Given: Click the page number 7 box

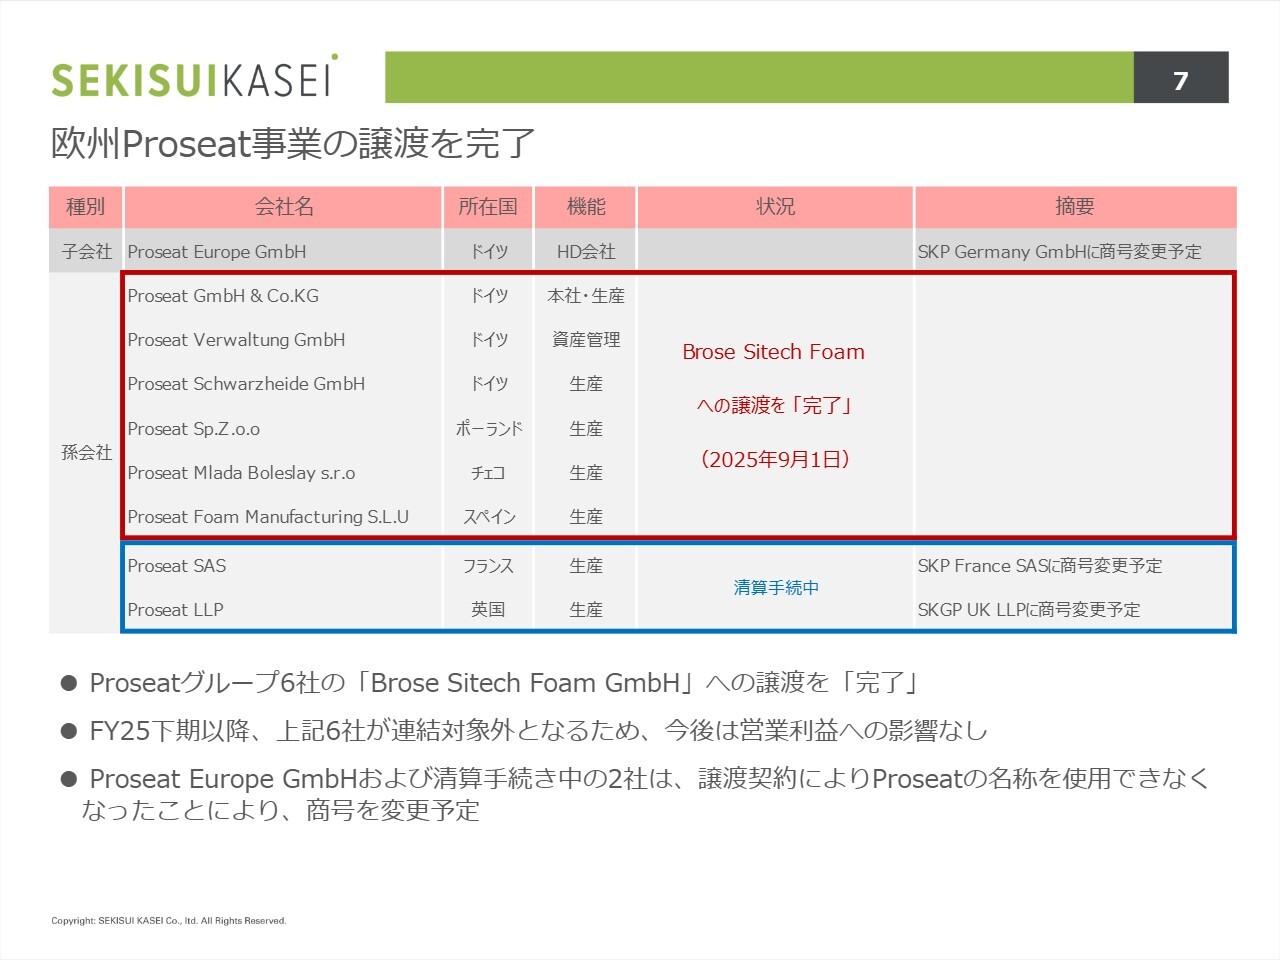Looking at the screenshot, I should click(1180, 79).
